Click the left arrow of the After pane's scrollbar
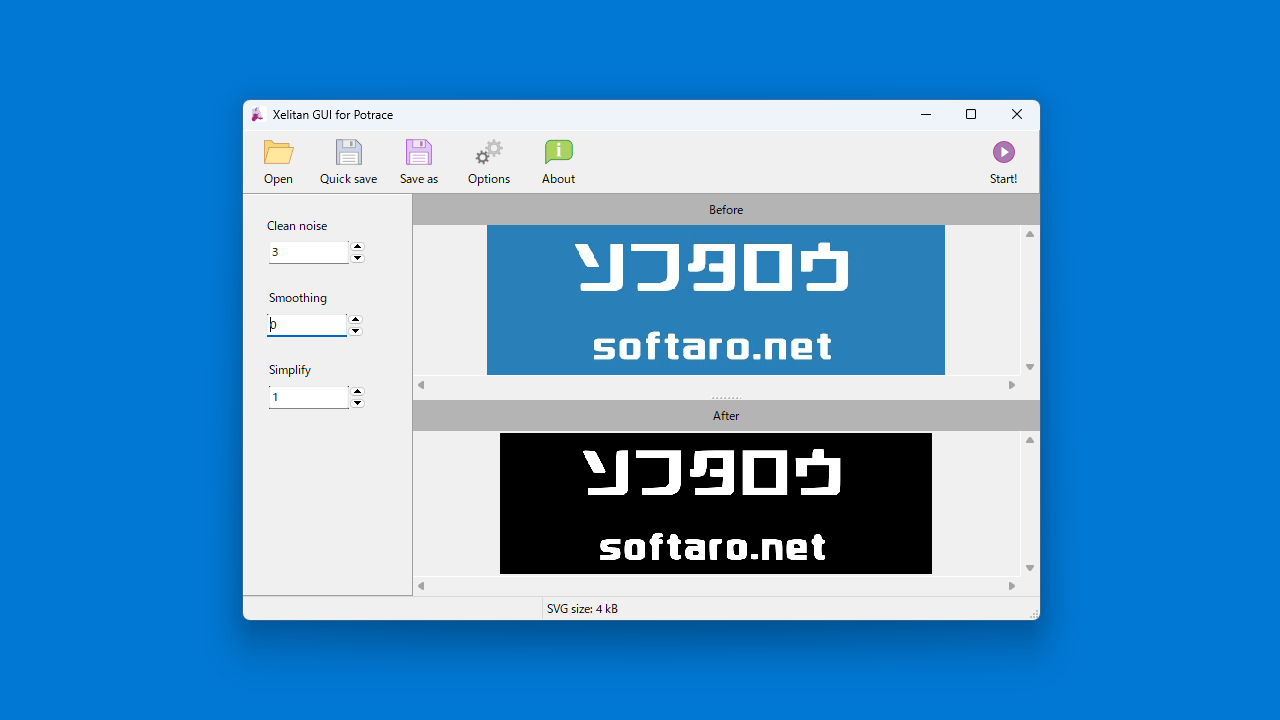1280x720 pixels. point(421,586)
